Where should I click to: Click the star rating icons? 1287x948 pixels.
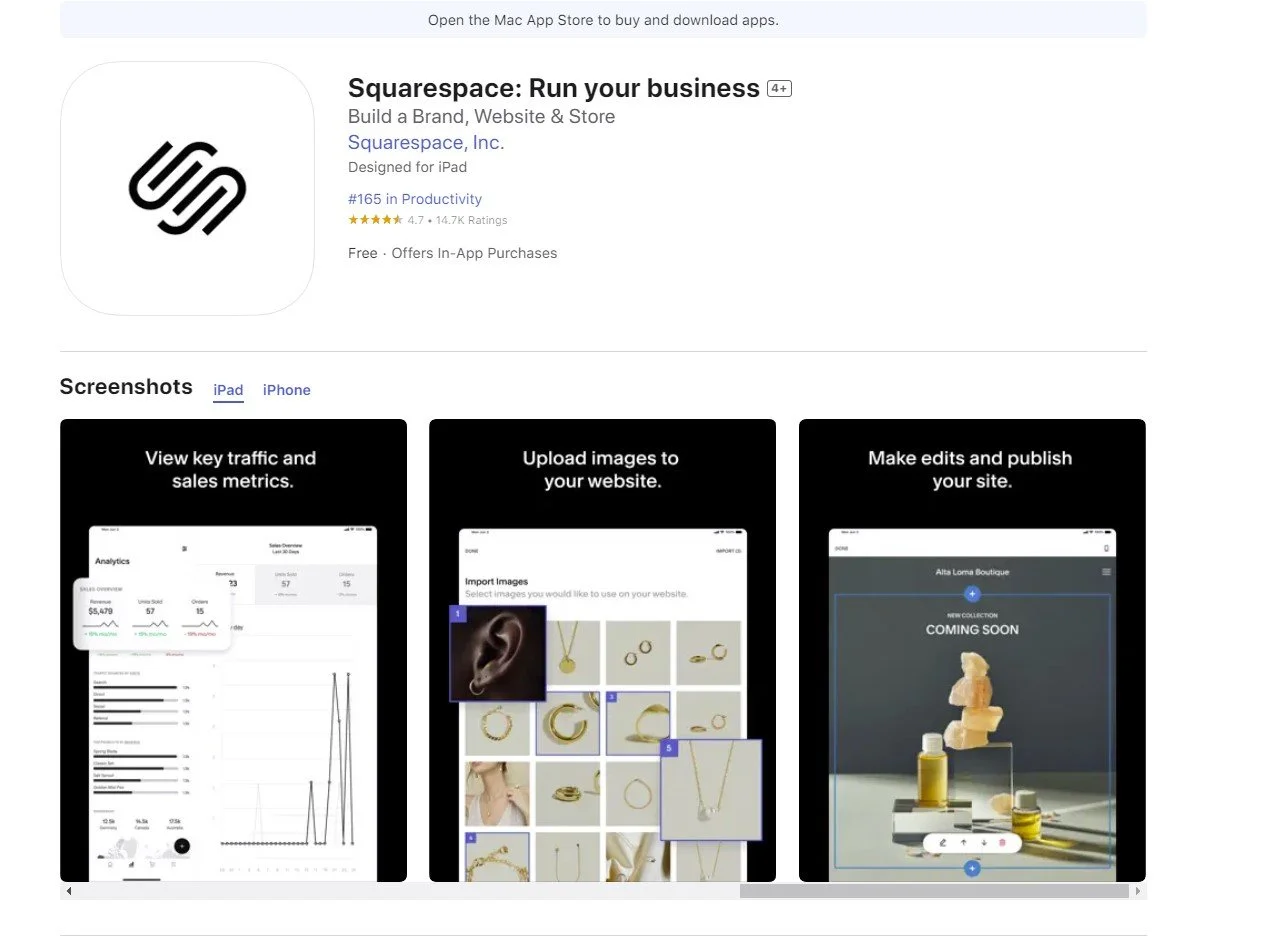coord(375,220)
